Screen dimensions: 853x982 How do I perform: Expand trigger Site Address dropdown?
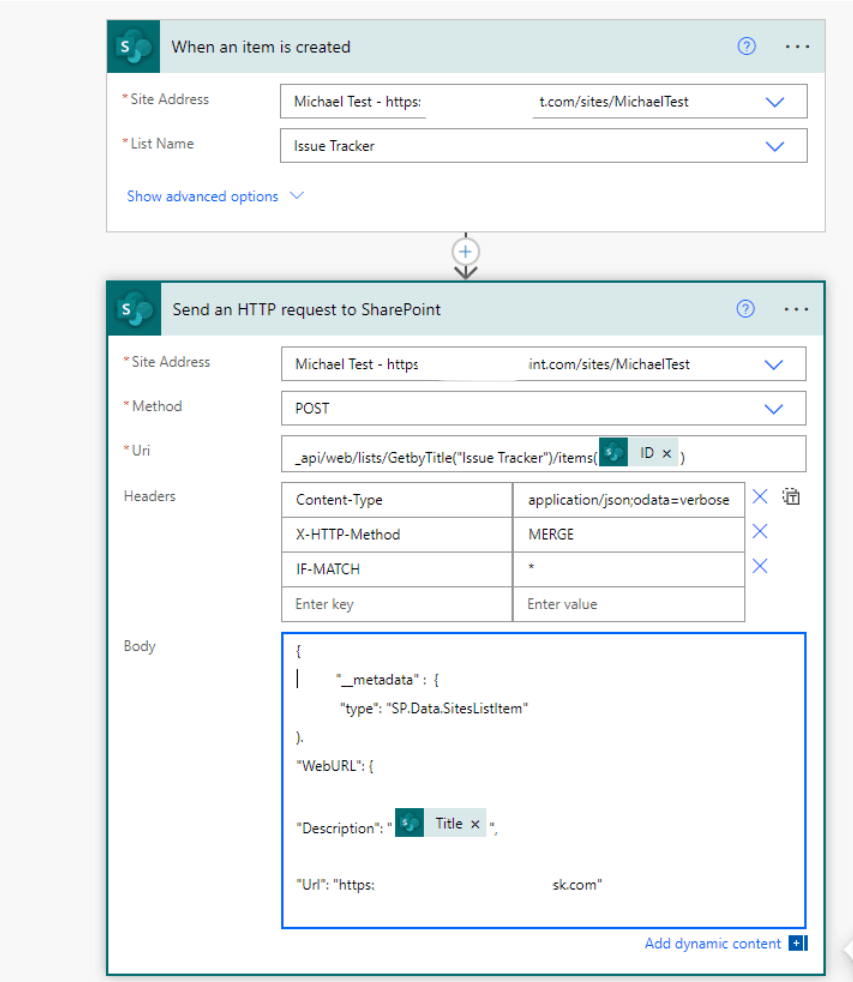click(x=775, y=102)
